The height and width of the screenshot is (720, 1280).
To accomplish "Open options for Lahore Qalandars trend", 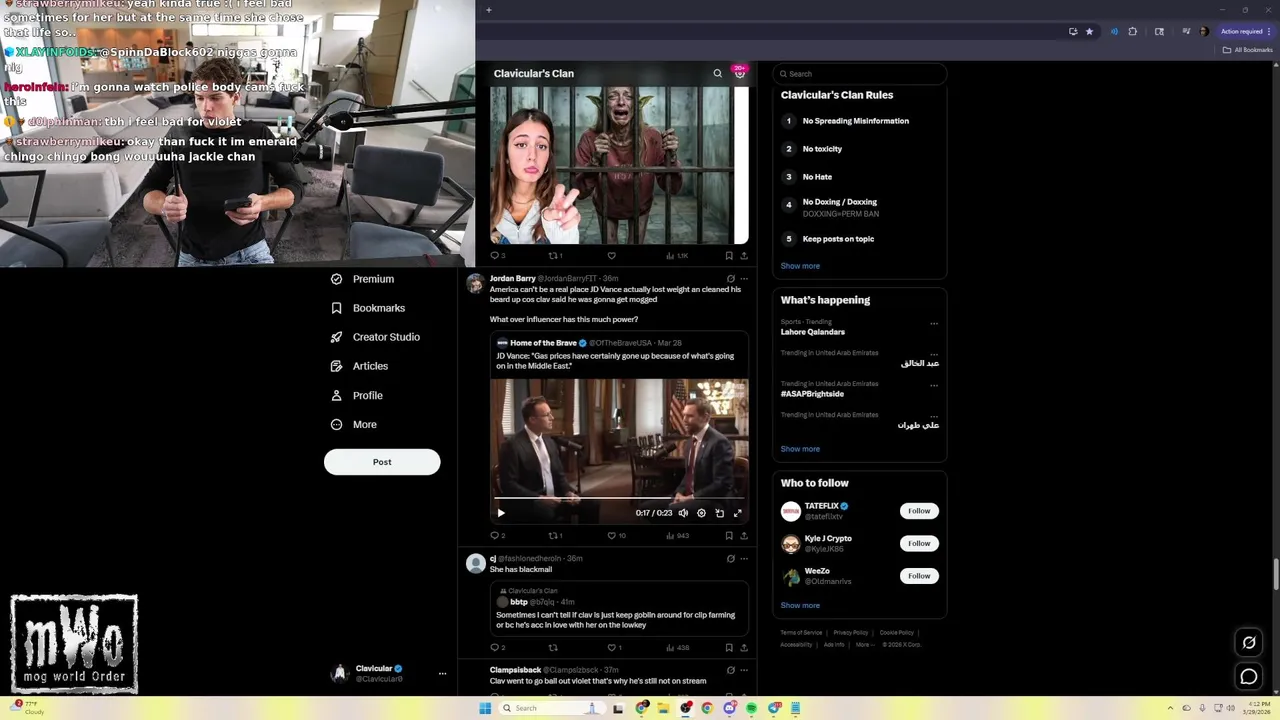I will [x=934, y=324].
